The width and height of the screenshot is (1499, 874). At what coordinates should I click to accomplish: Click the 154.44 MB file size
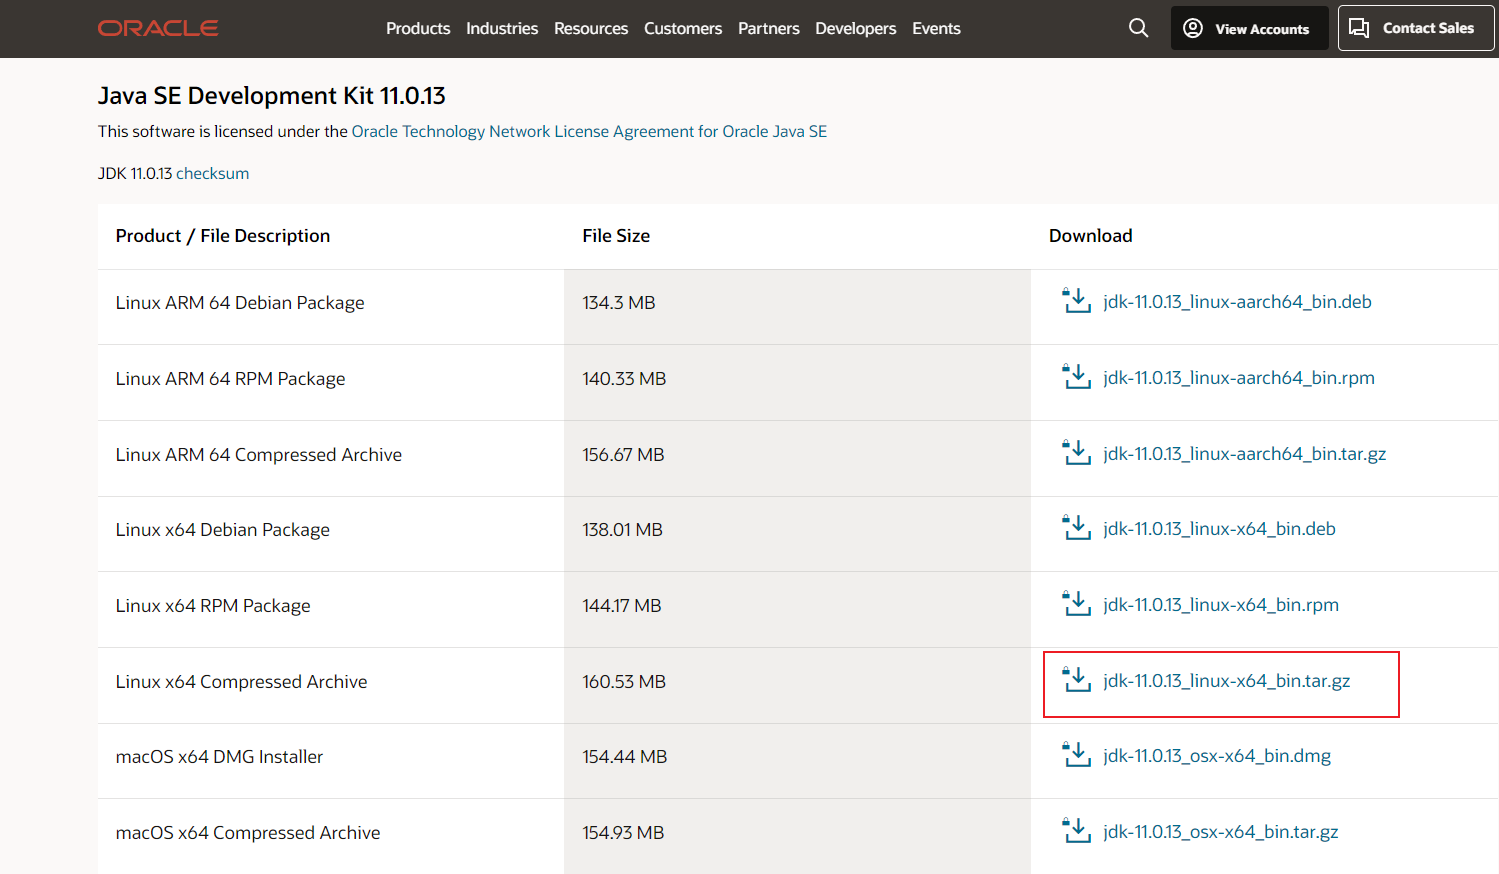(625, 756)
